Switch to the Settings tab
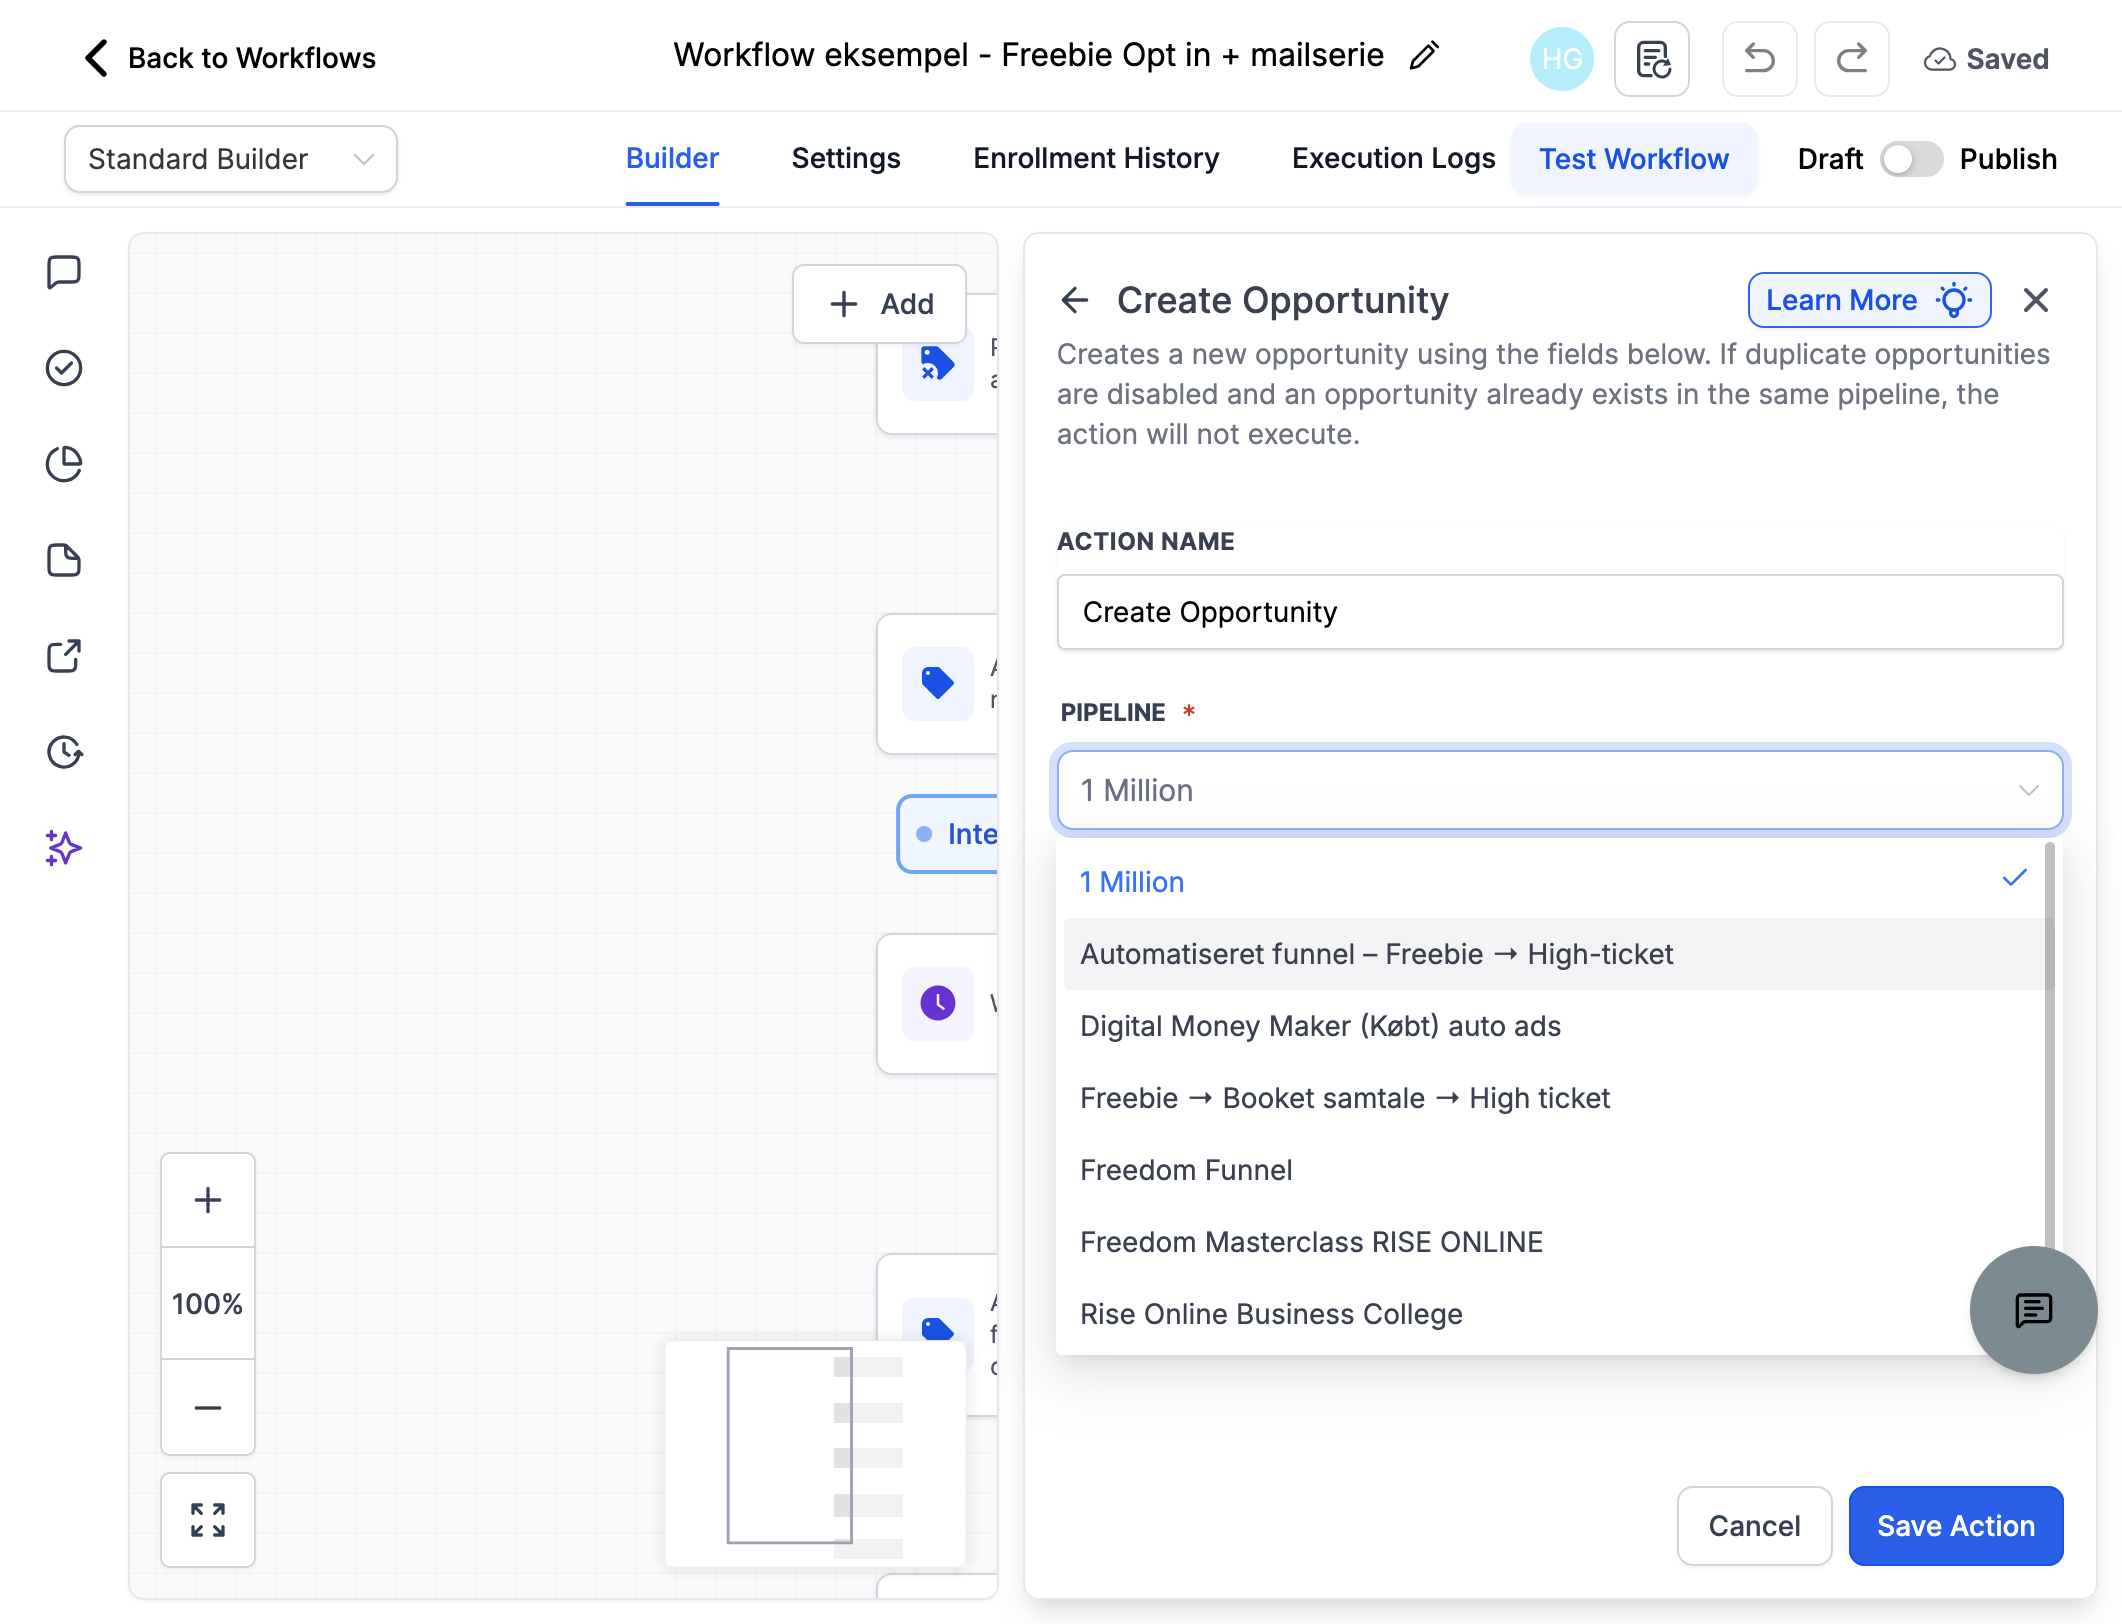Image resolution: width=2122 pixels, height=1624 pixels. 846,159
